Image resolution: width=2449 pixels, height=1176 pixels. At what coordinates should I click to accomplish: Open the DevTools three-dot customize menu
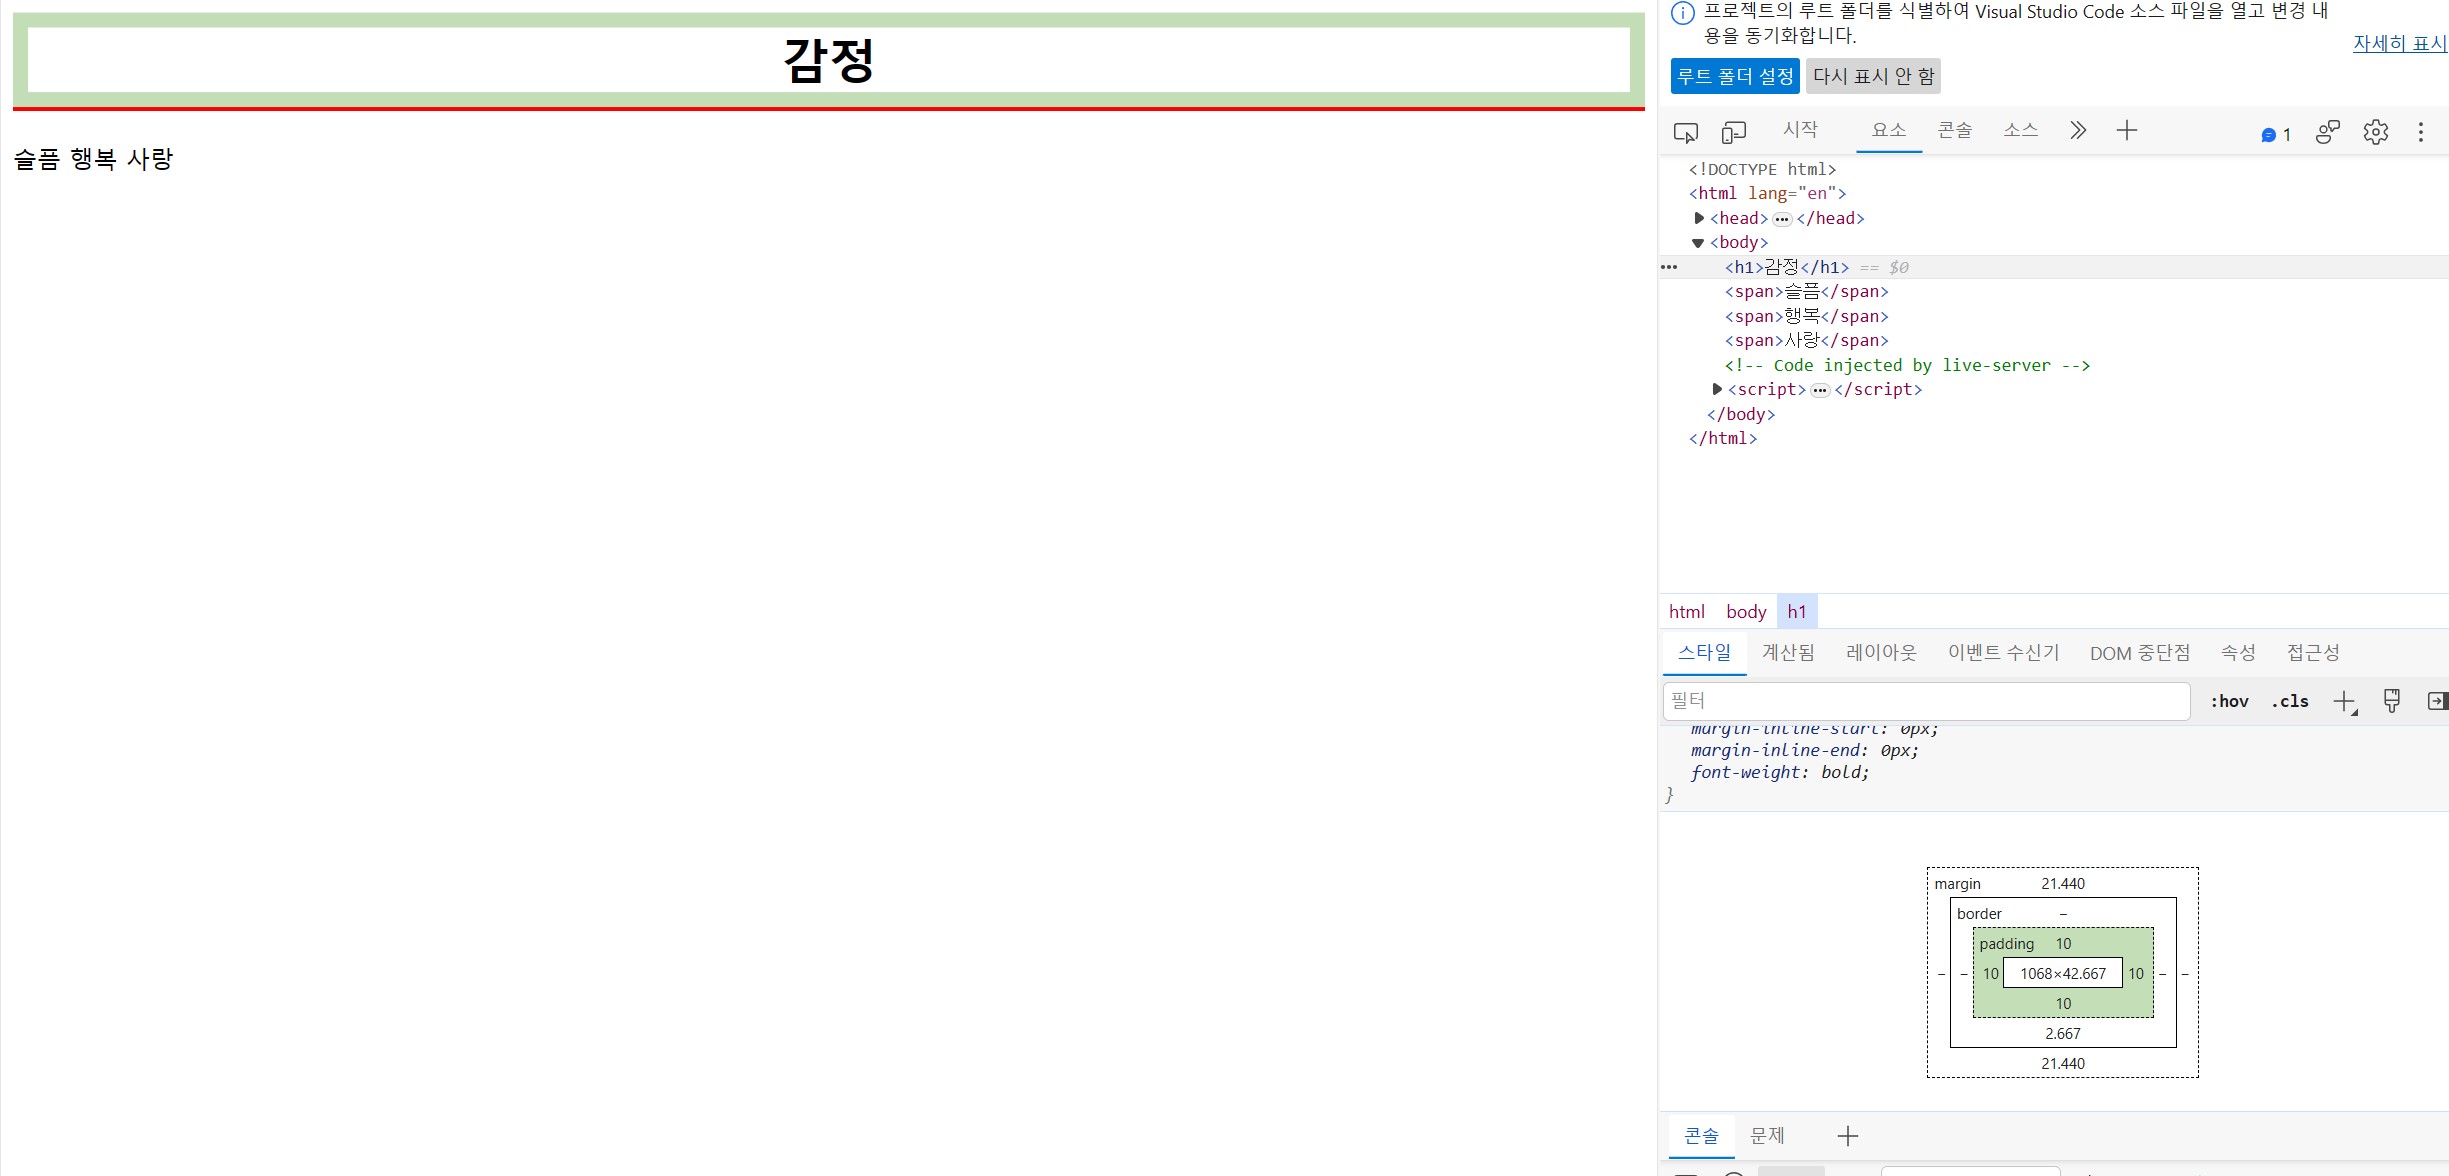[x=2421, y=132]
